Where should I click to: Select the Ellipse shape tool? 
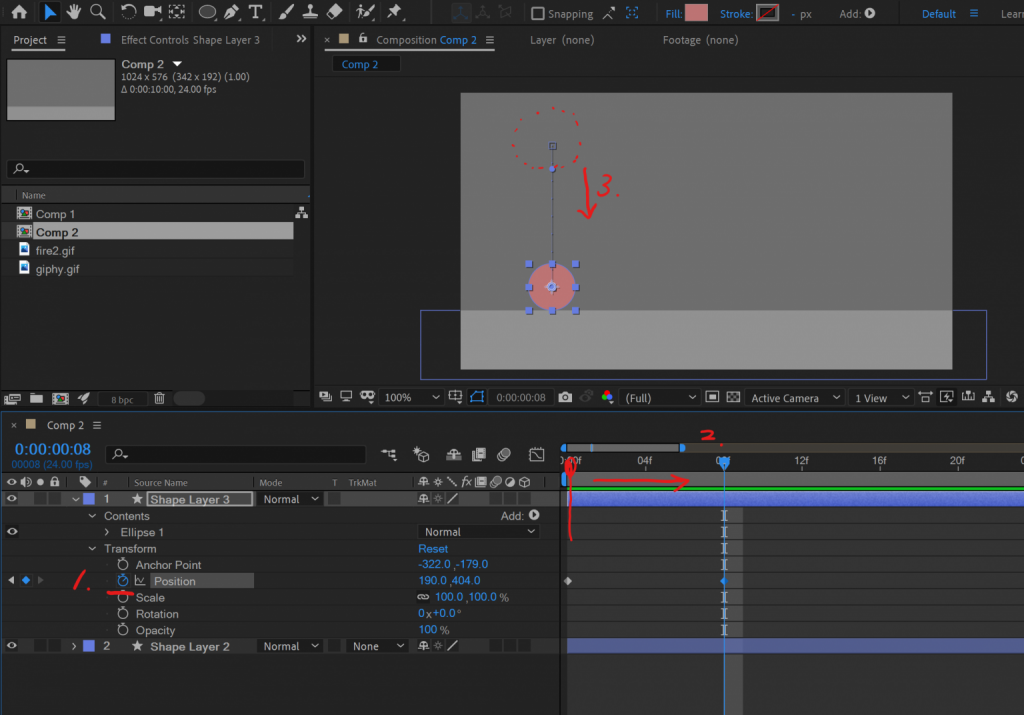207,12
